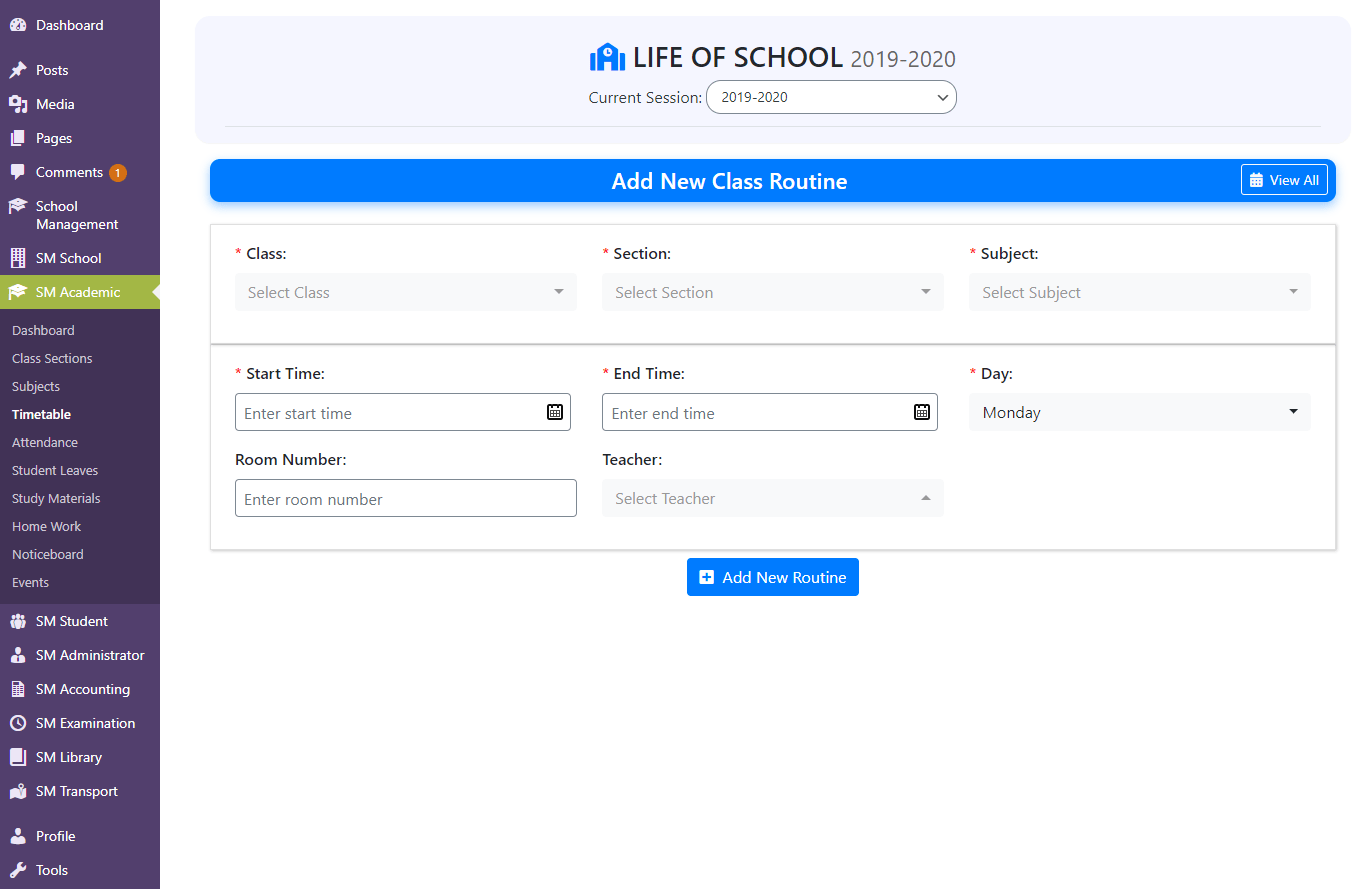Image resolution: width=1366 pixels, height=889 pixels.
Task: Click the Media icon in sidebar
Action: 17,104
